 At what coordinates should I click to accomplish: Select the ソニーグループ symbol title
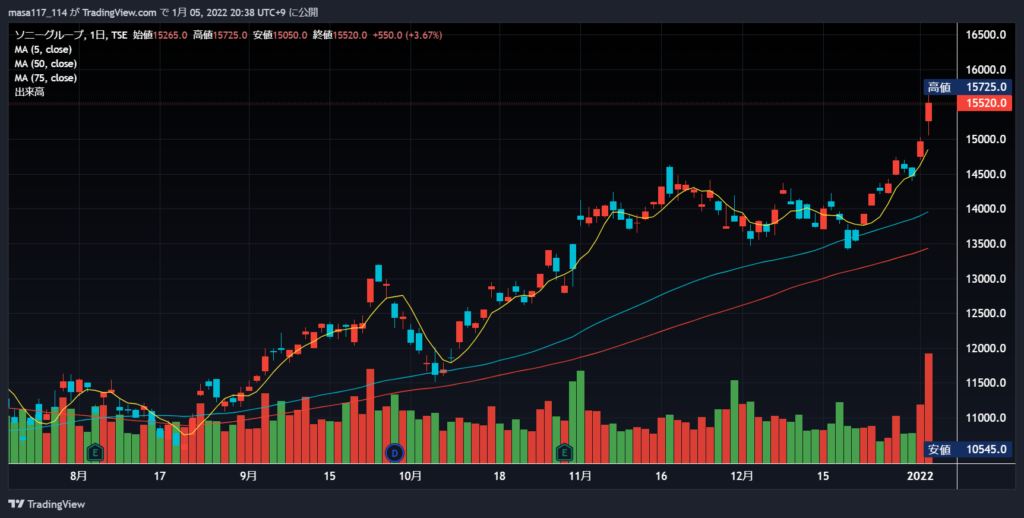[48, 35]
